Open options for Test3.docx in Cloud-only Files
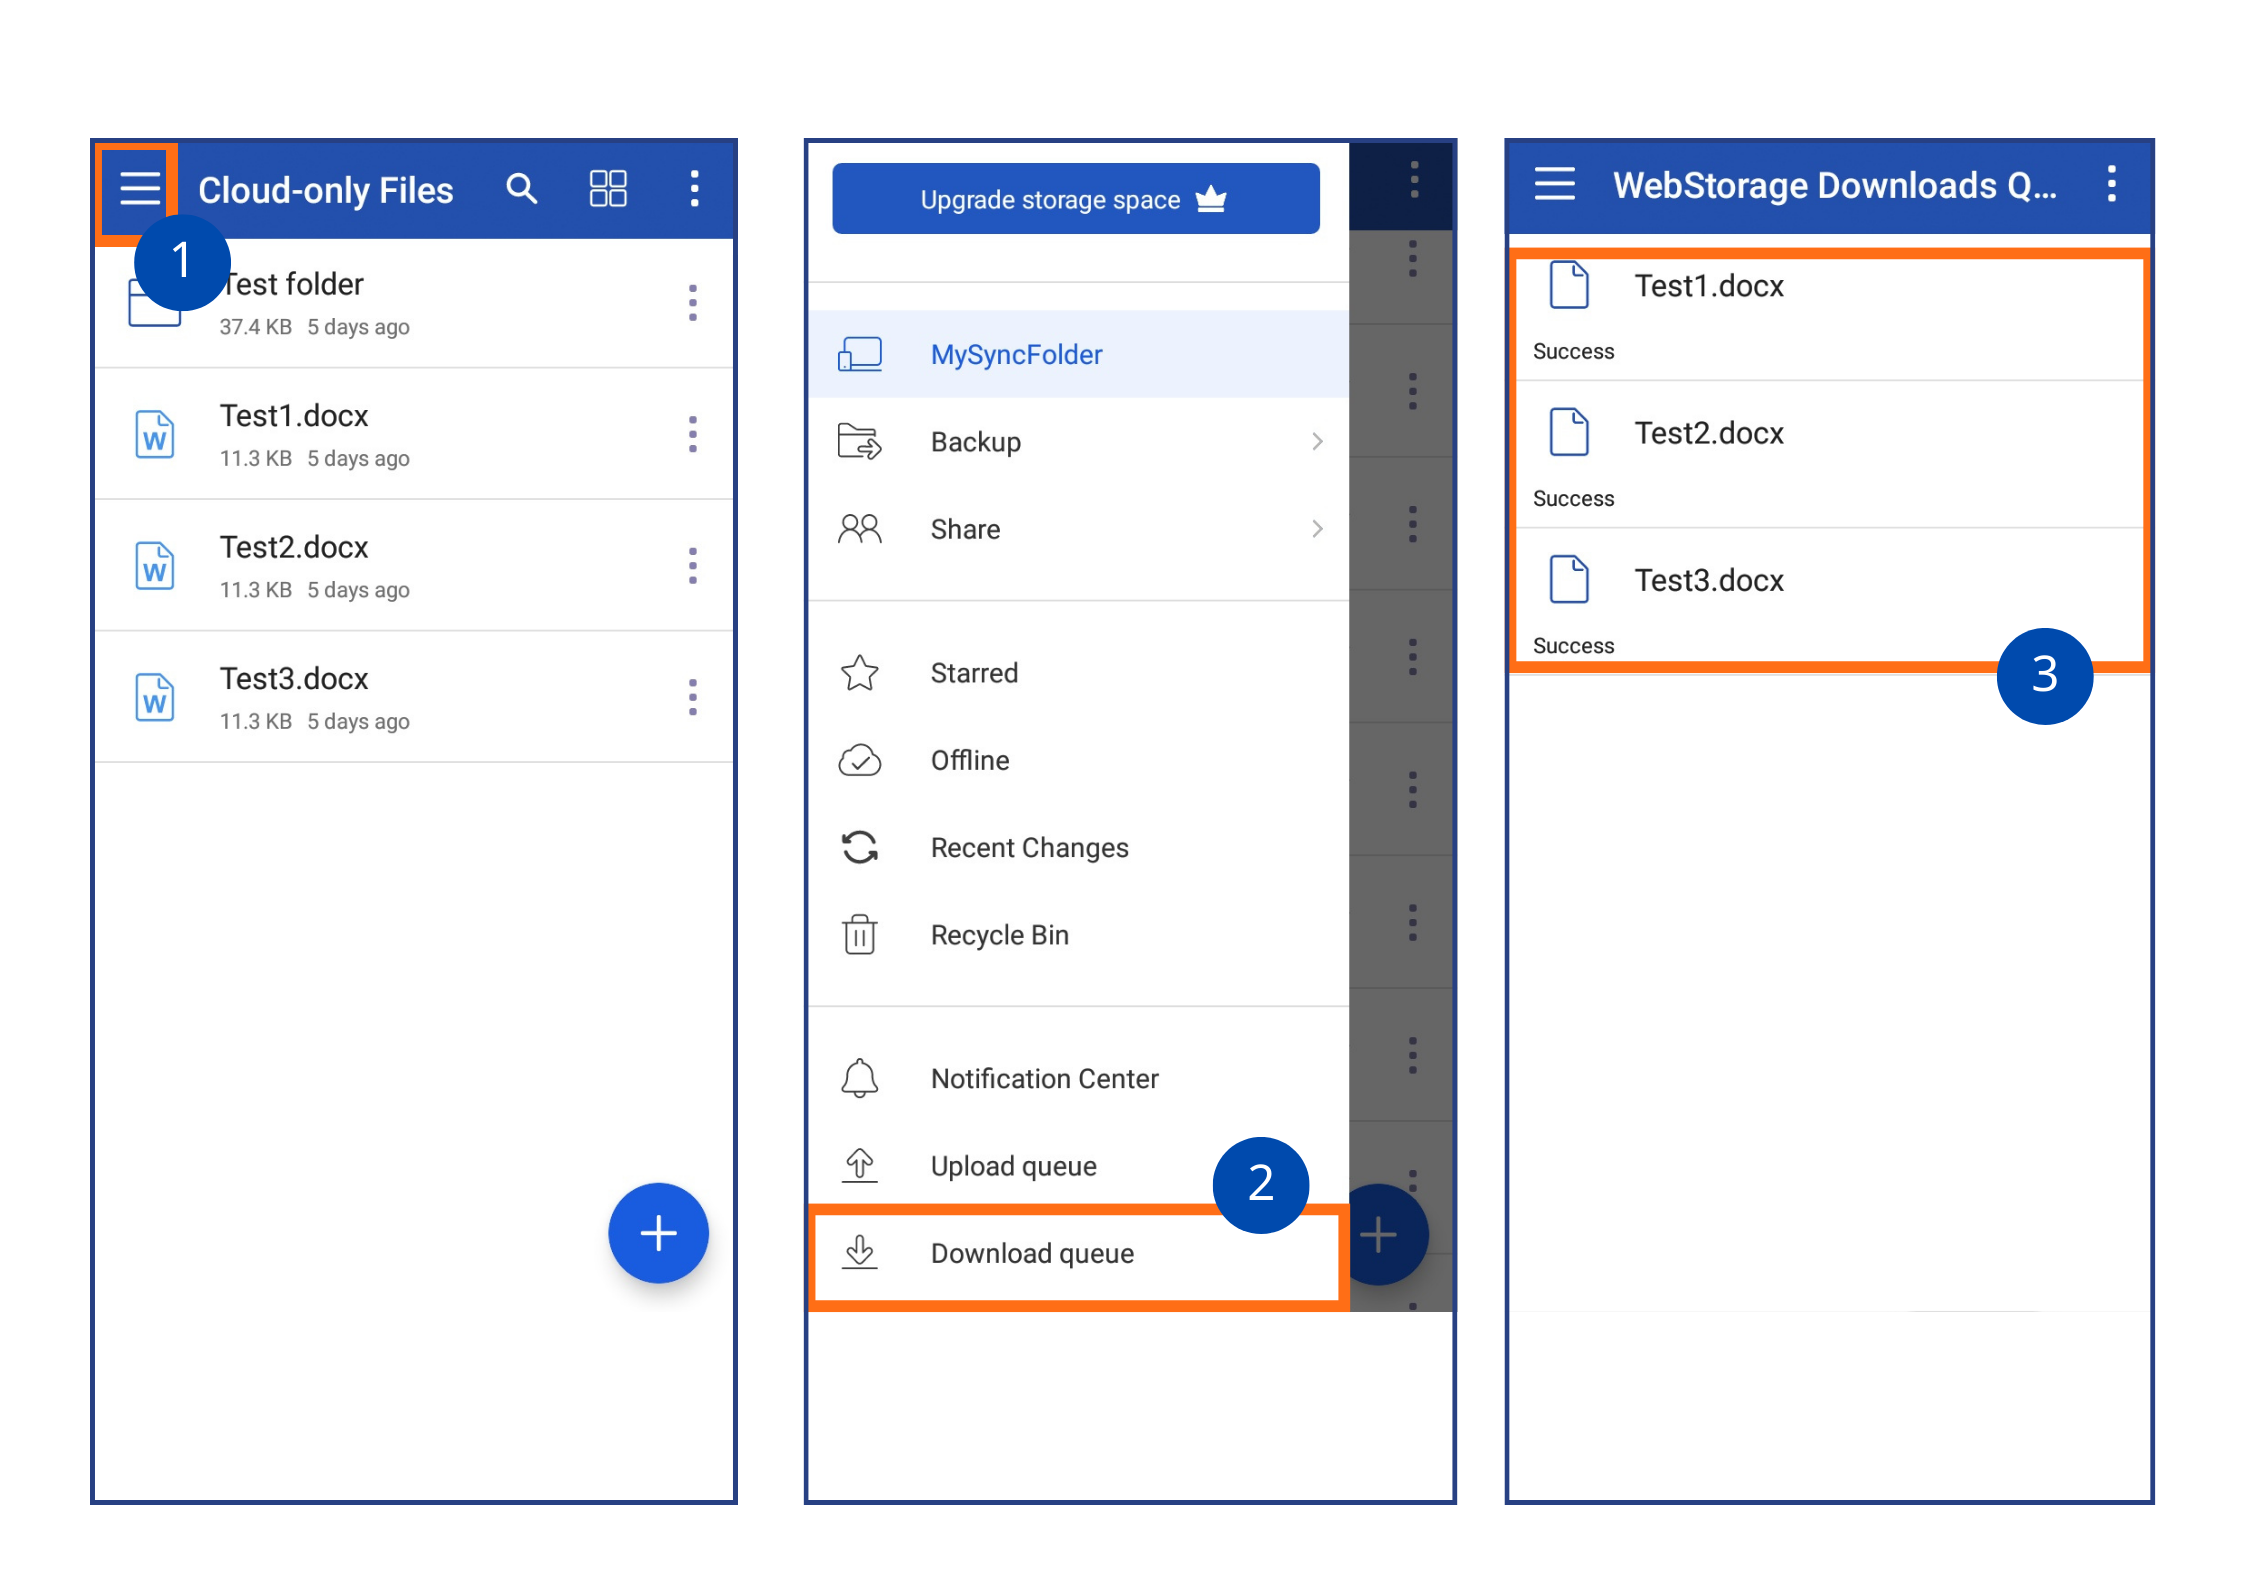Viewport: 2245px width, 1587px height. [x=692, y=697]
